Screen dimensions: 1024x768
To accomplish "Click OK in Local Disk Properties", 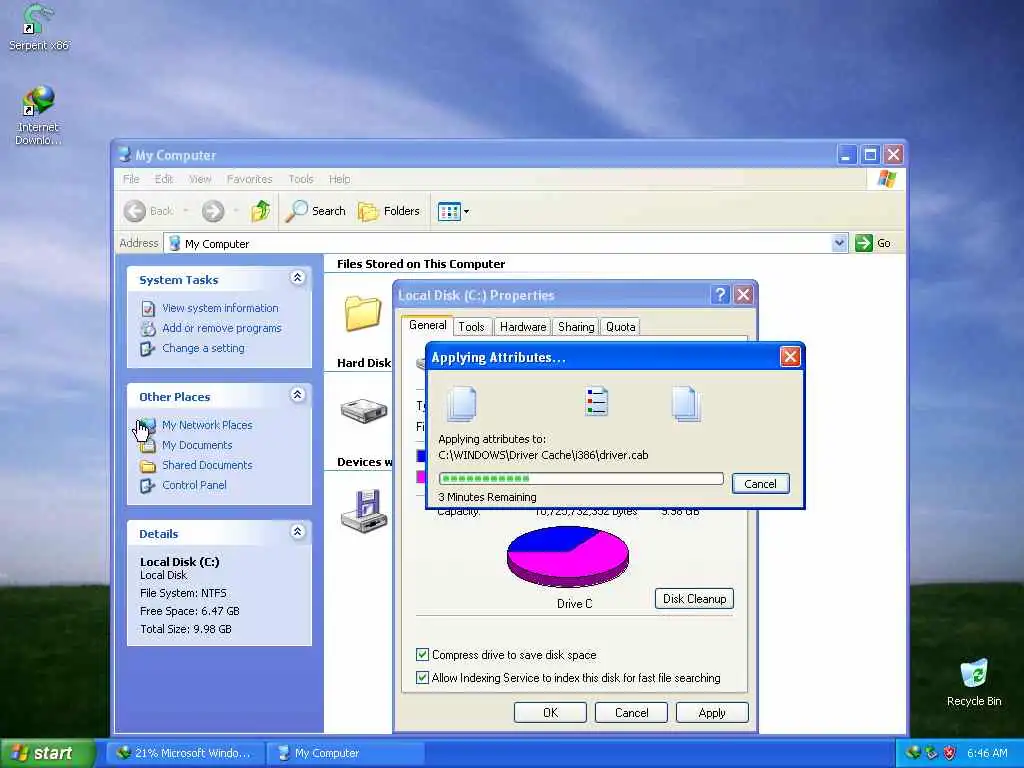I will click(550, 712).
